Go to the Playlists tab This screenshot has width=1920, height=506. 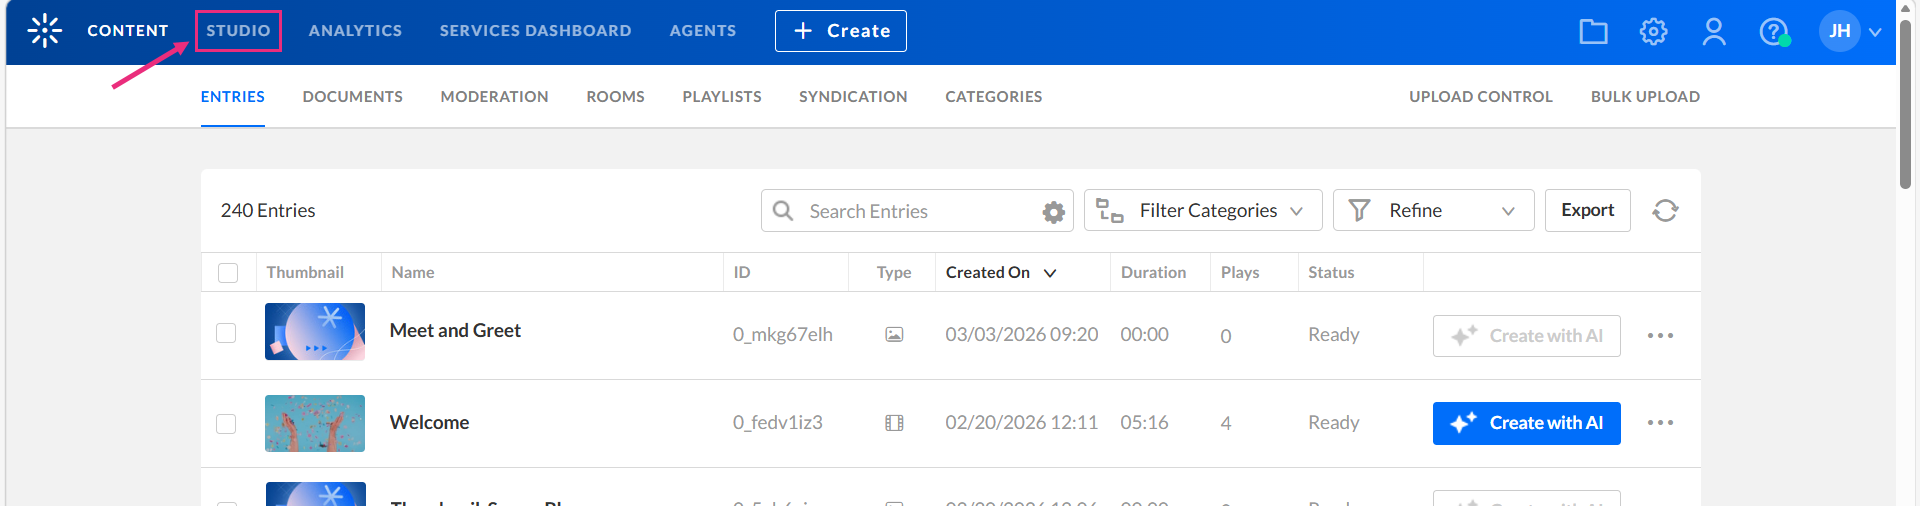point(722,97)
